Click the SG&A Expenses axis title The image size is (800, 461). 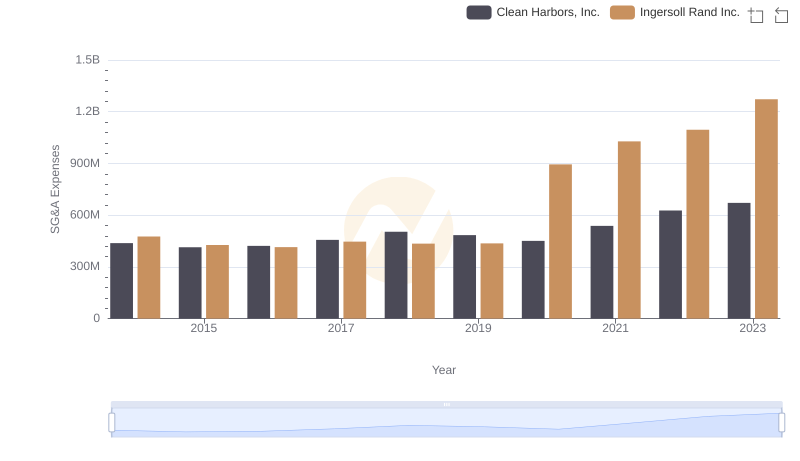tap(55, 189)
